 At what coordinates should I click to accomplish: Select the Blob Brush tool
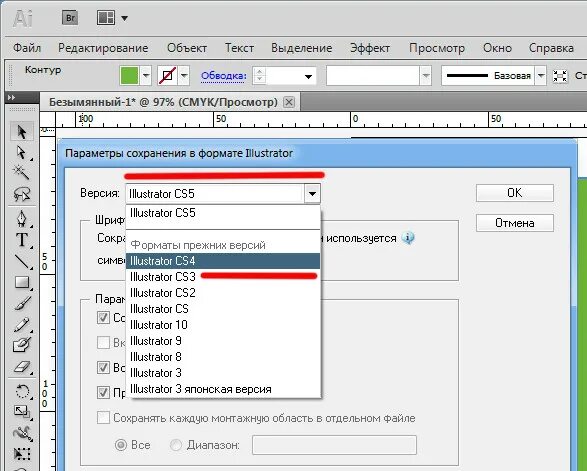[21, 345]
